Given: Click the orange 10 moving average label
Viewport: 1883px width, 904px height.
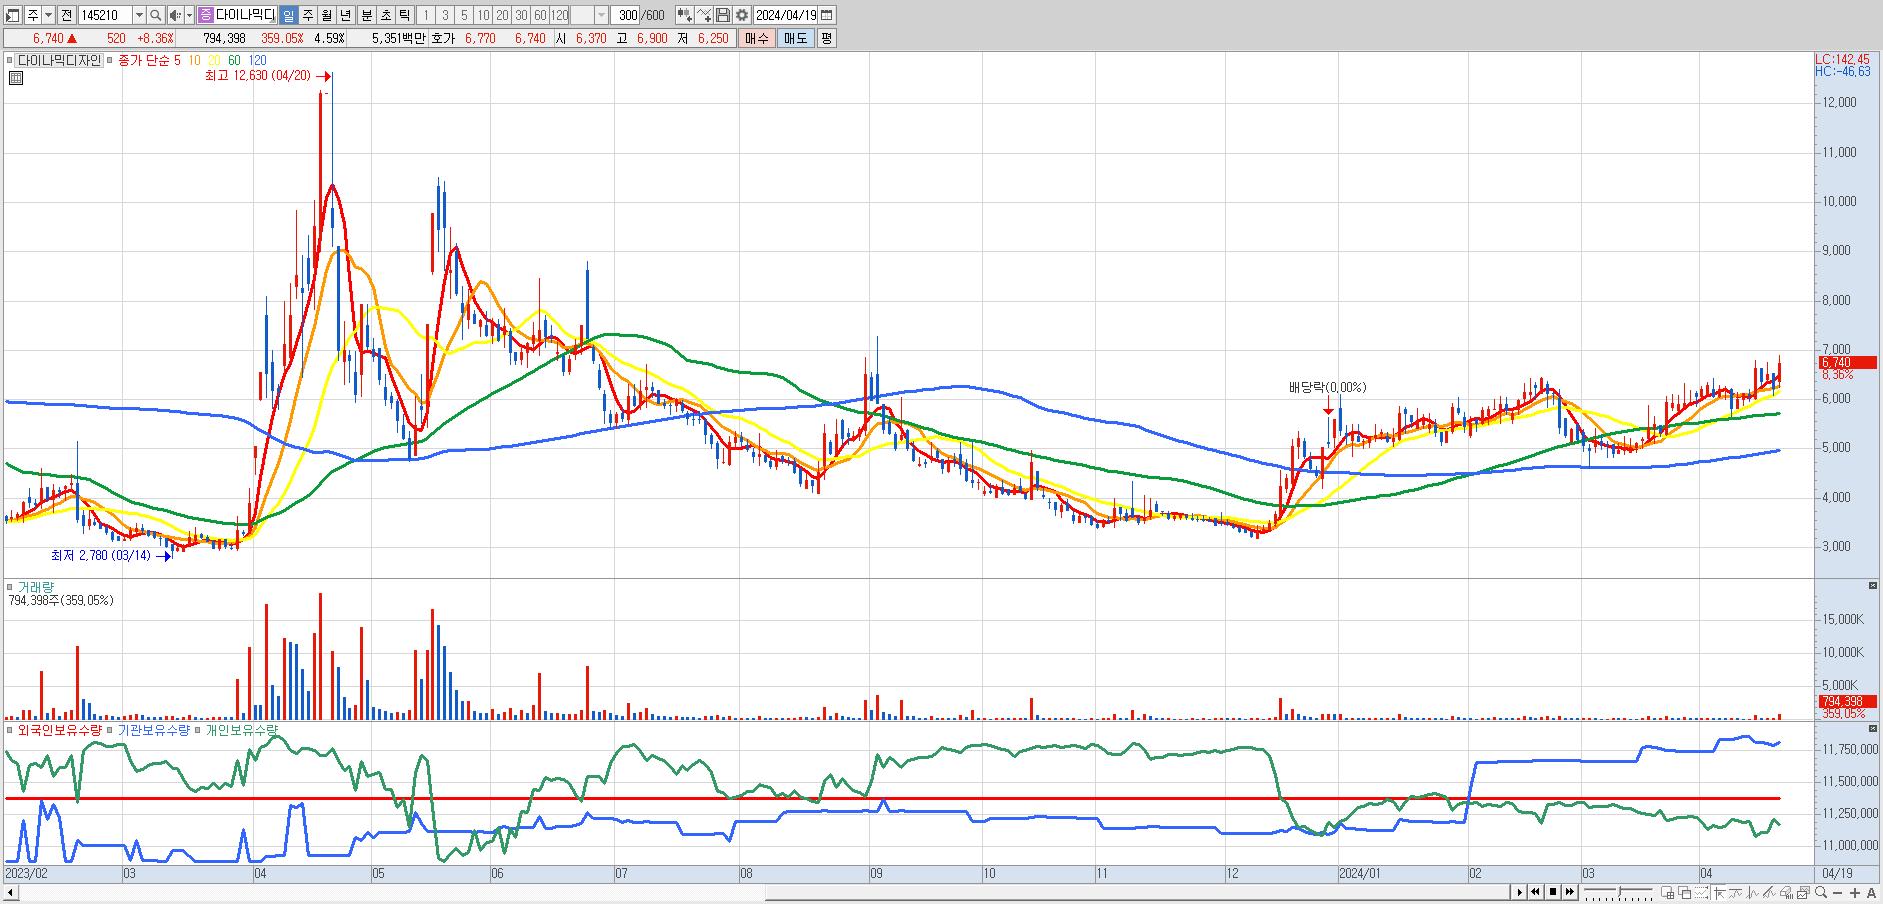Looking at the screenshot, I should tap(194, 60).
